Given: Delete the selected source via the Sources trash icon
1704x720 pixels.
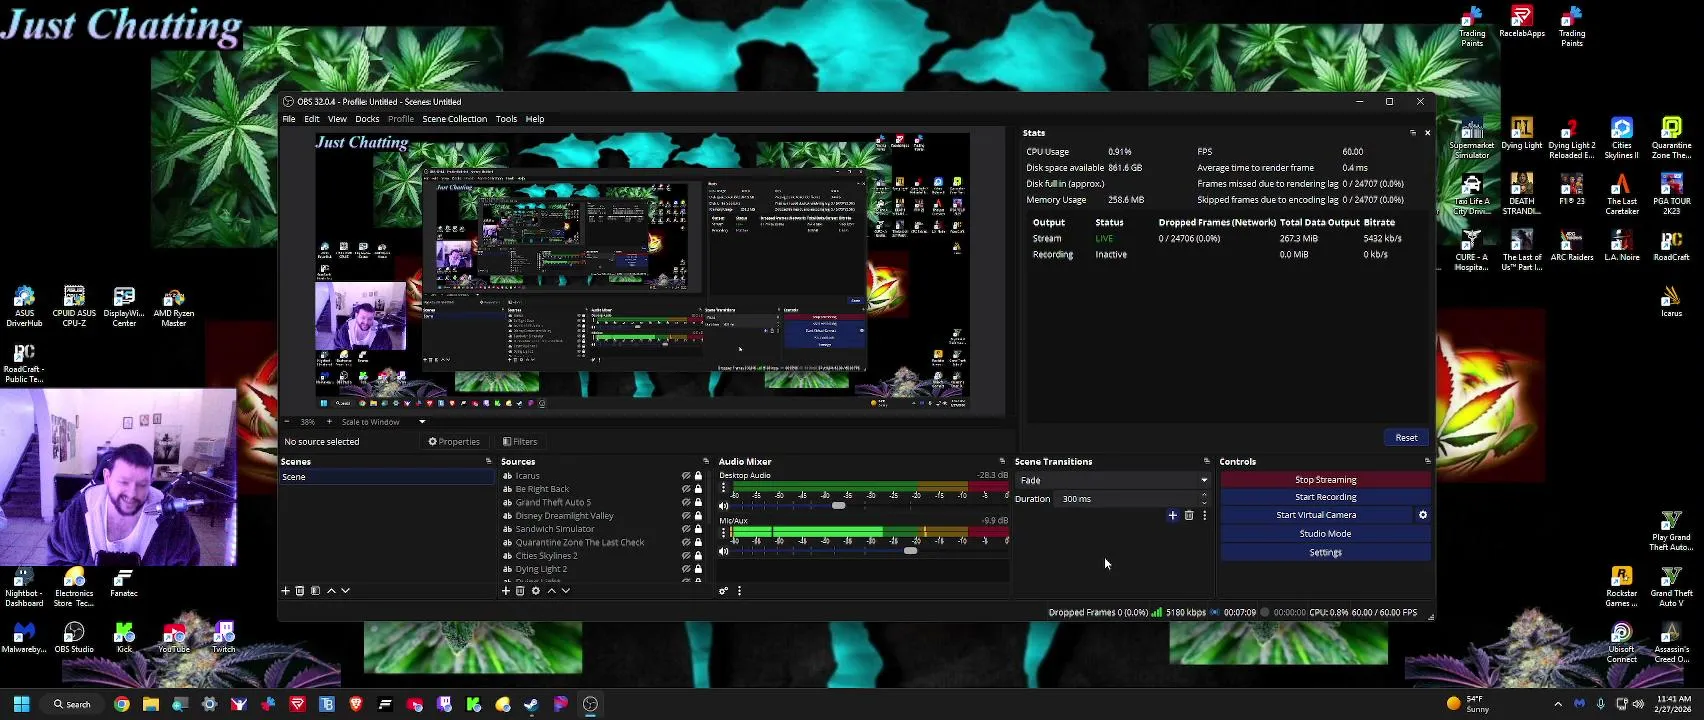Looking at the screenshot, I should (520, 591).
